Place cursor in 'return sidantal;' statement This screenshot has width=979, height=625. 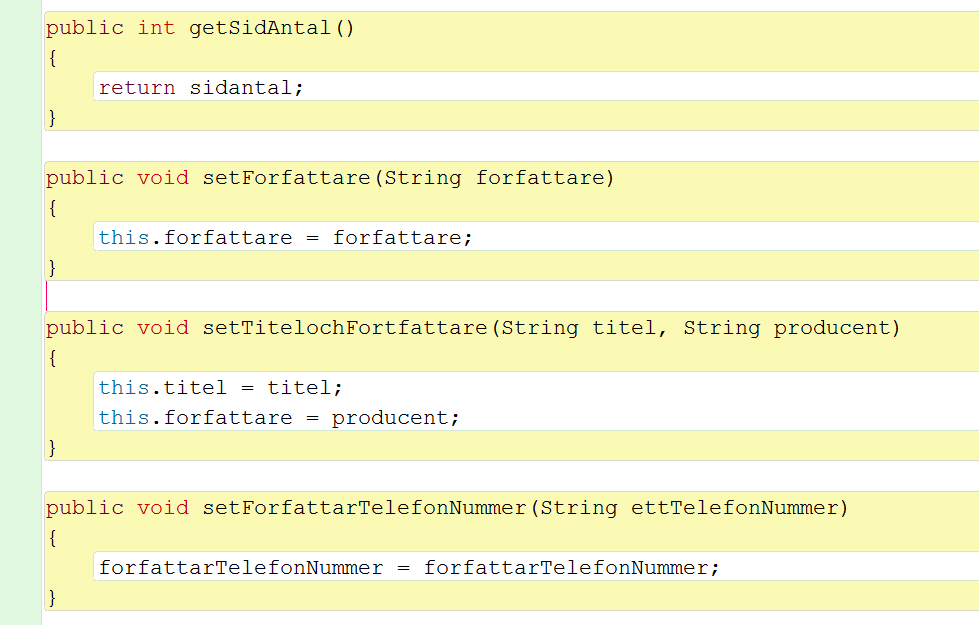pos(201,87)
